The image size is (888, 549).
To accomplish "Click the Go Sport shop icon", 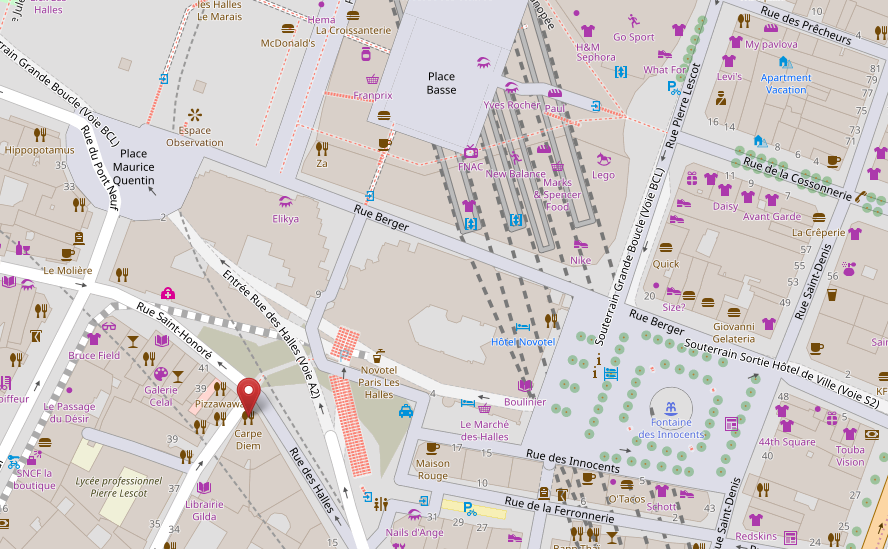I will 633,21.
